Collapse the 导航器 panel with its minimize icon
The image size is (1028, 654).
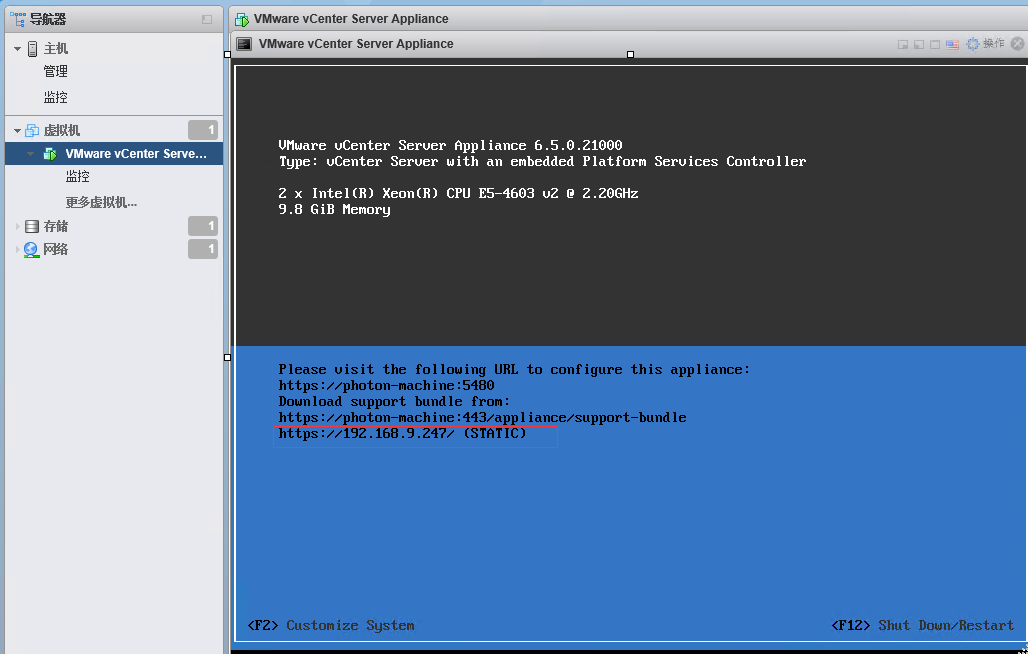[207, 20]
